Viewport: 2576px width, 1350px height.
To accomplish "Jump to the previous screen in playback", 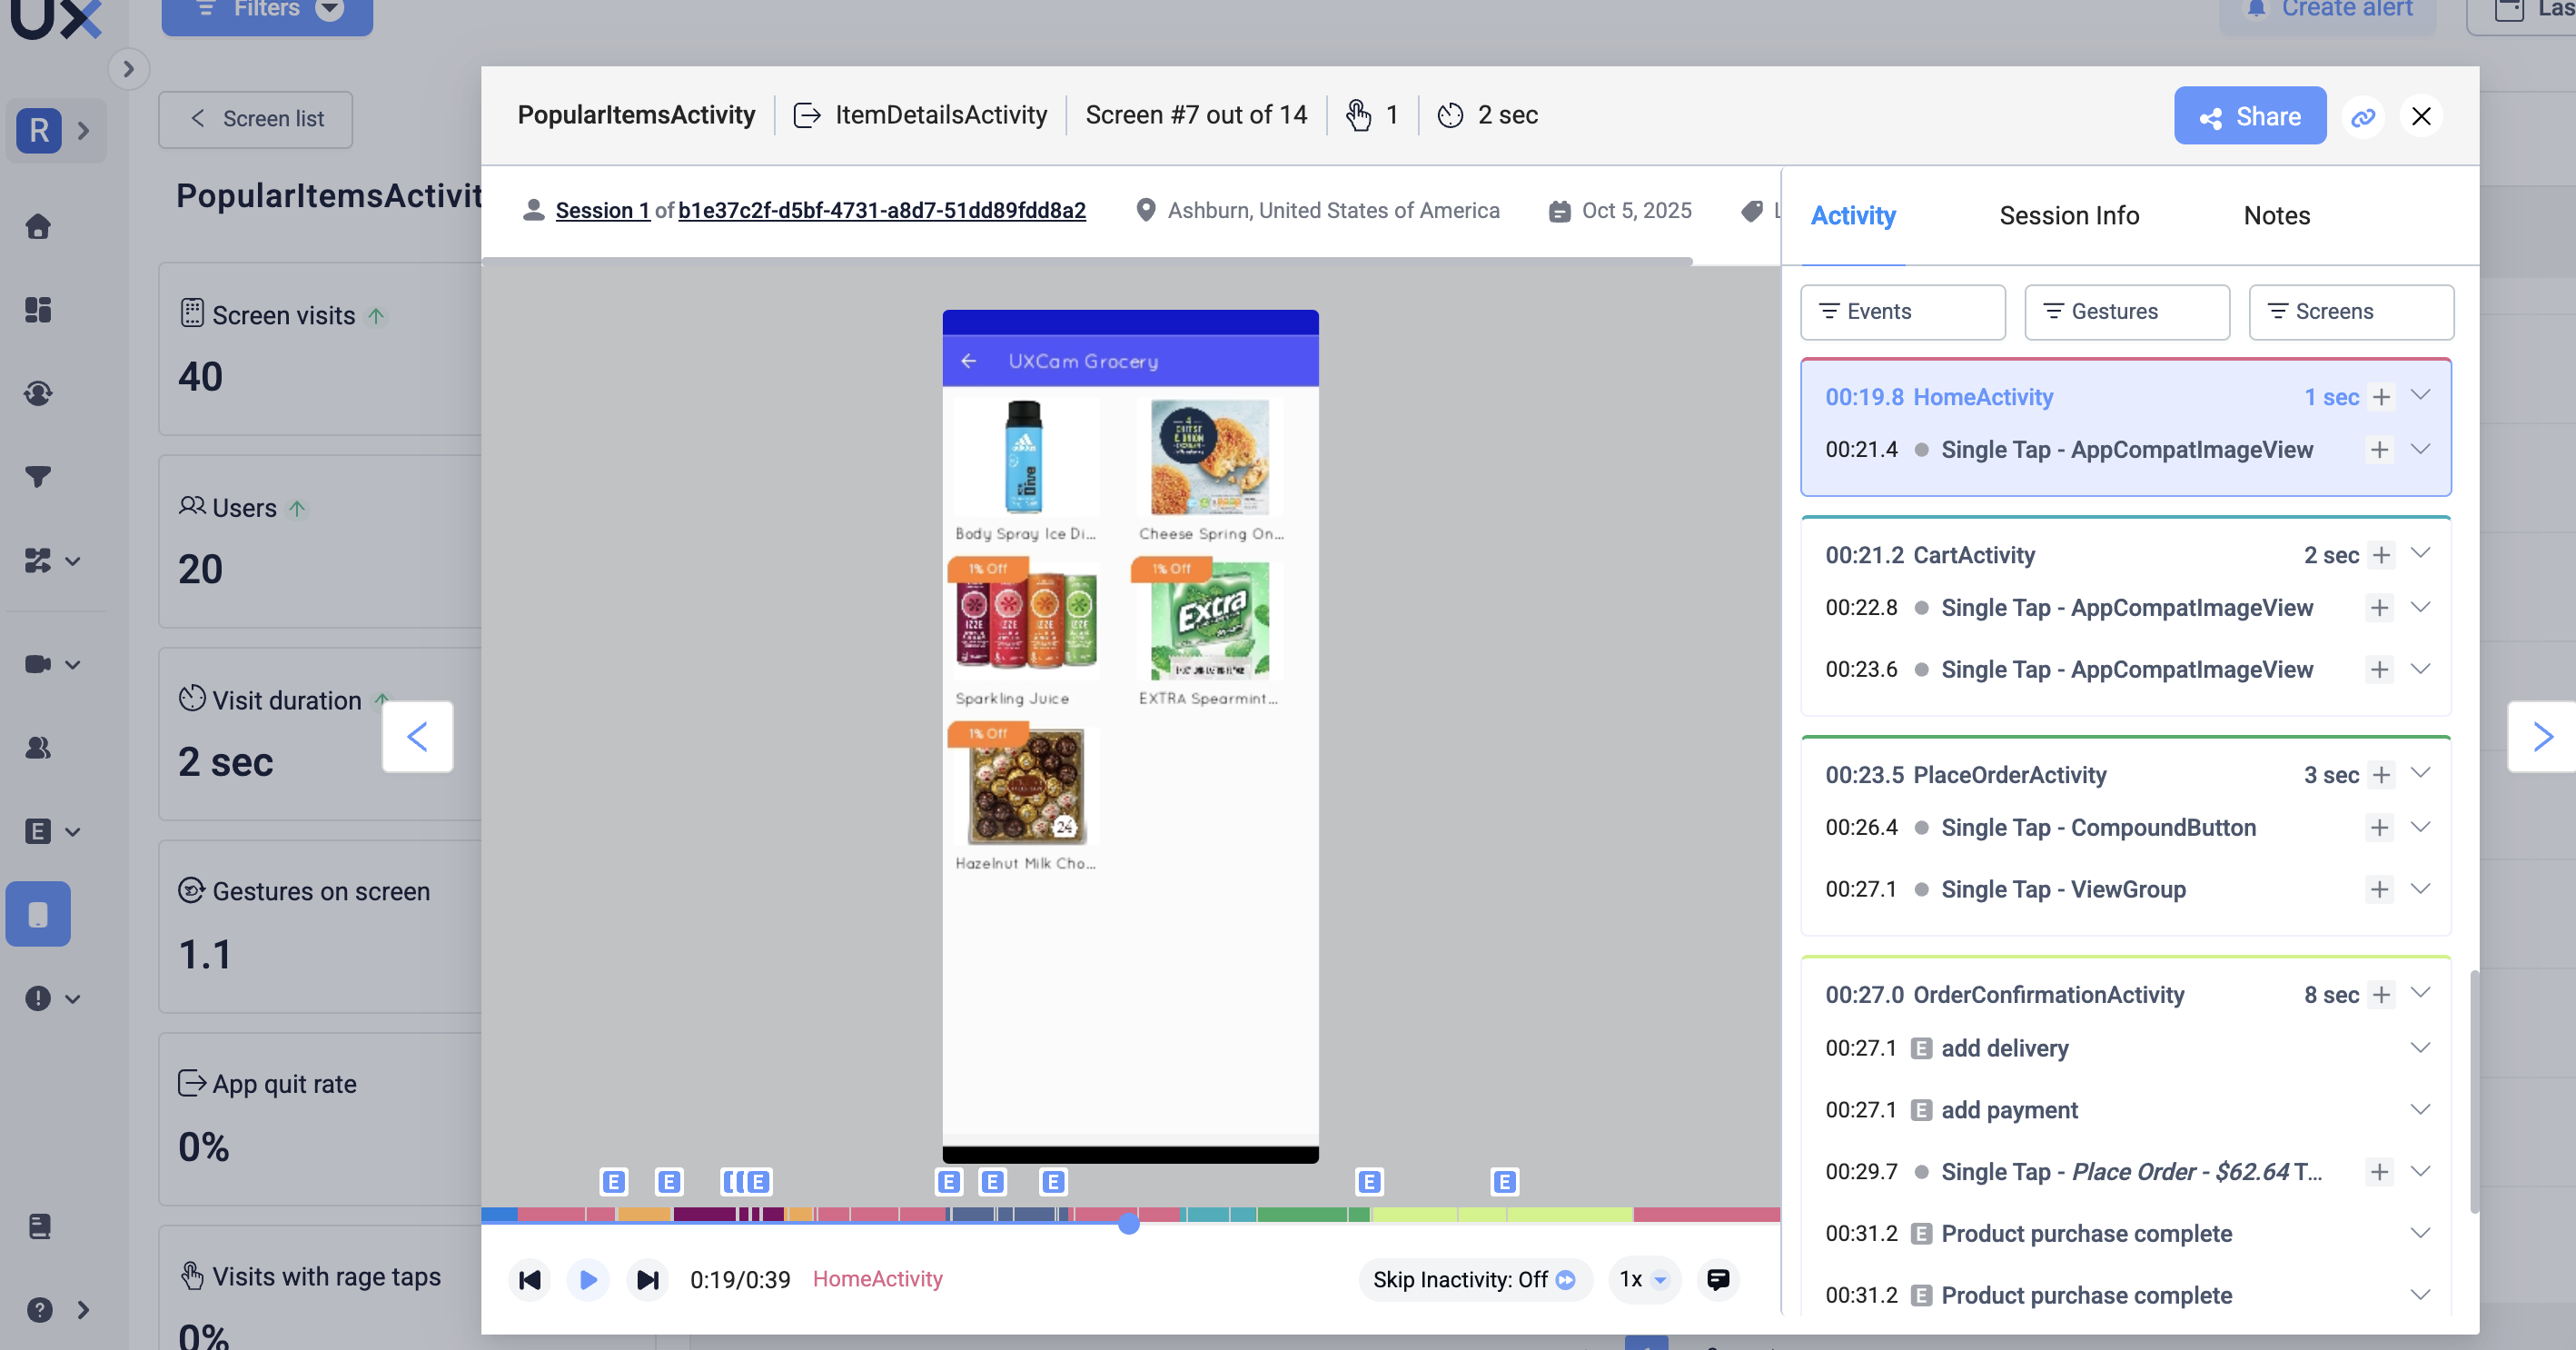I will tap(530, 1279).
